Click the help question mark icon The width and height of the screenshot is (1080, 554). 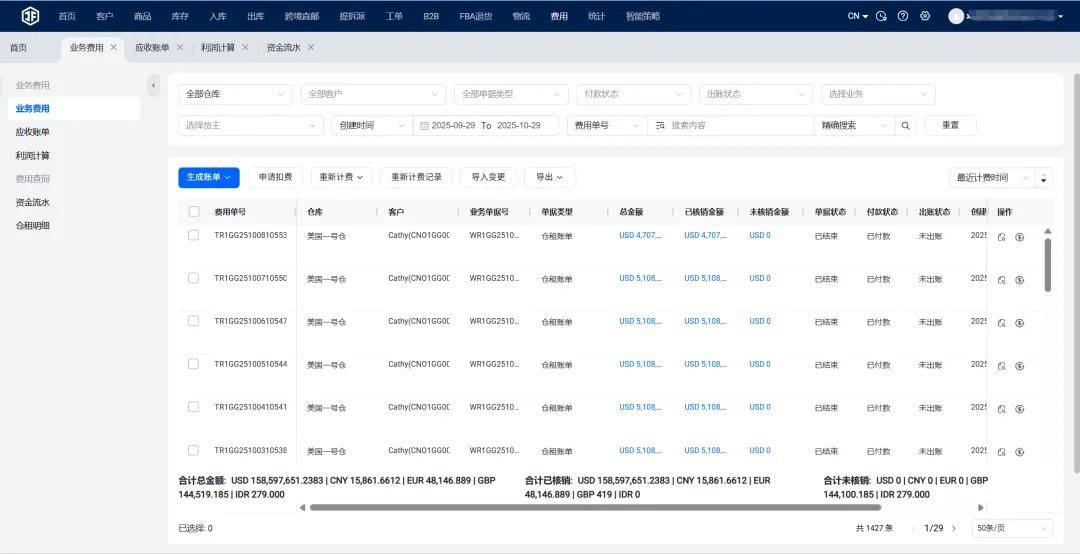903,16
